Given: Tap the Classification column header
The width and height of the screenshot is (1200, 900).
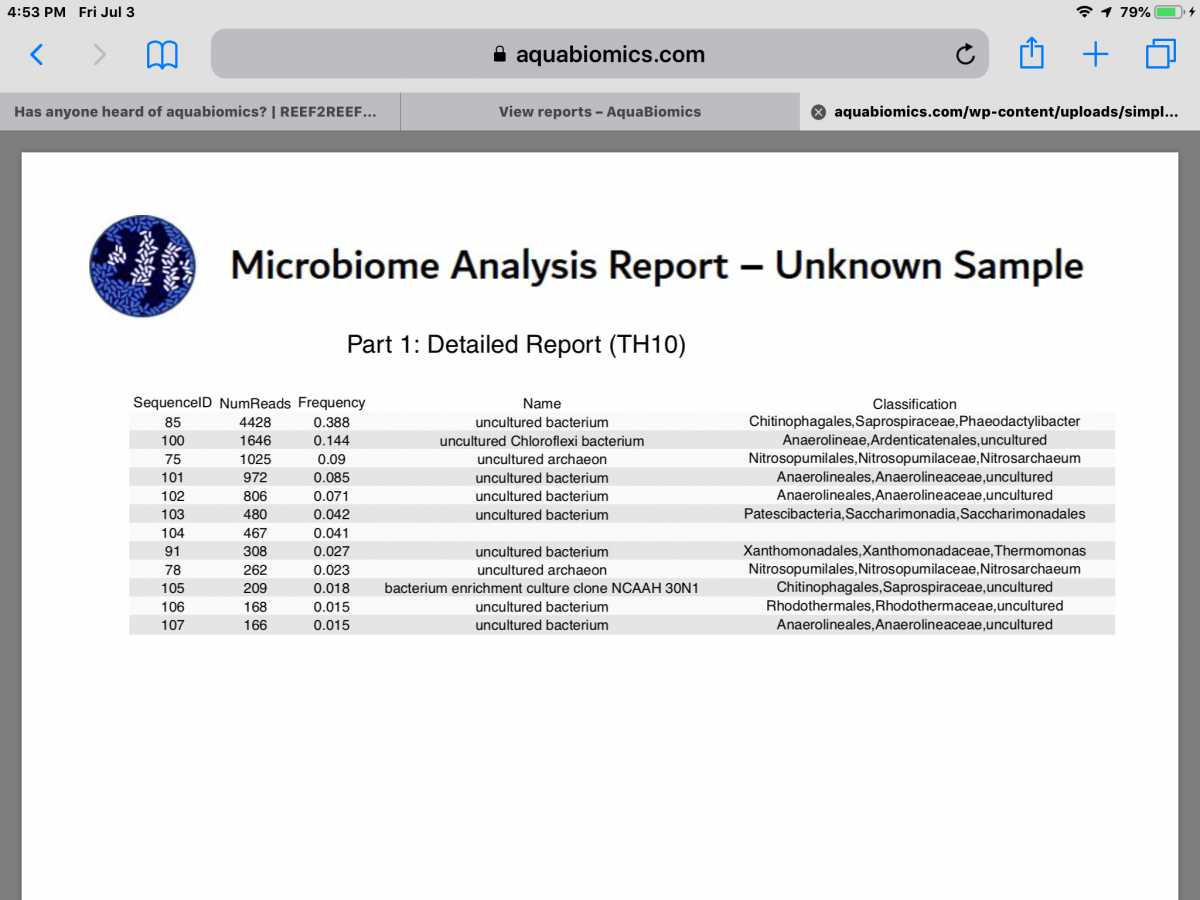Looking at the screenshot, I should 915,404.
